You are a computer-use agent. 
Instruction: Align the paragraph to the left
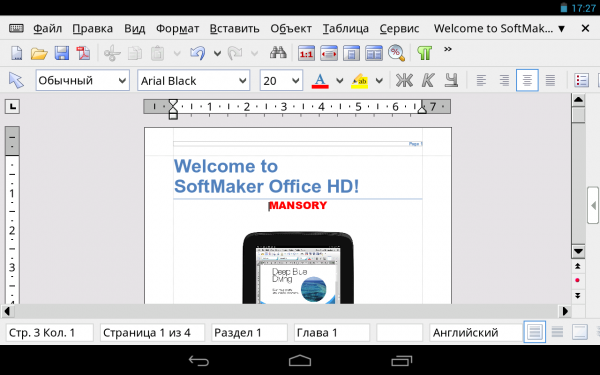point(481,80)
